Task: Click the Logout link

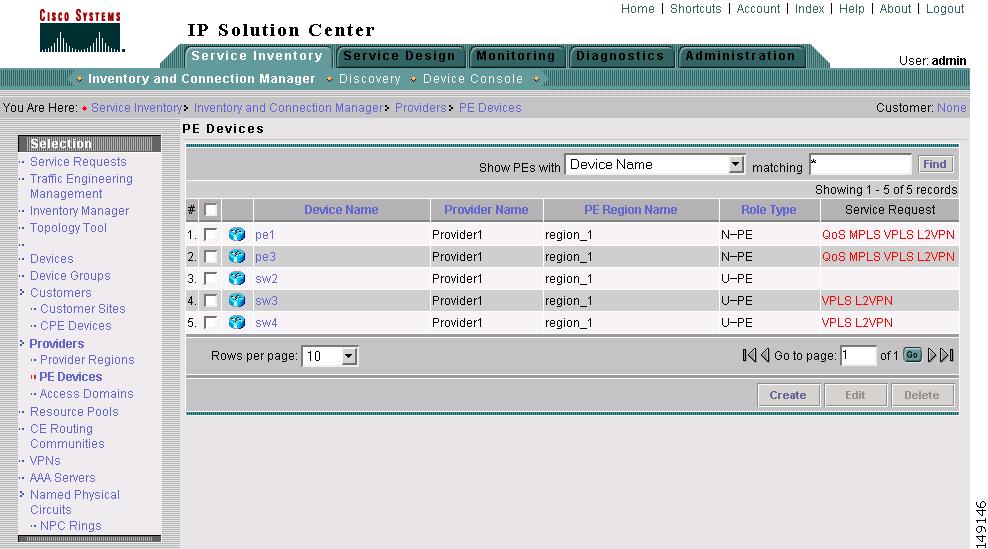Action: pyautogui.click(x=945, y=9)
